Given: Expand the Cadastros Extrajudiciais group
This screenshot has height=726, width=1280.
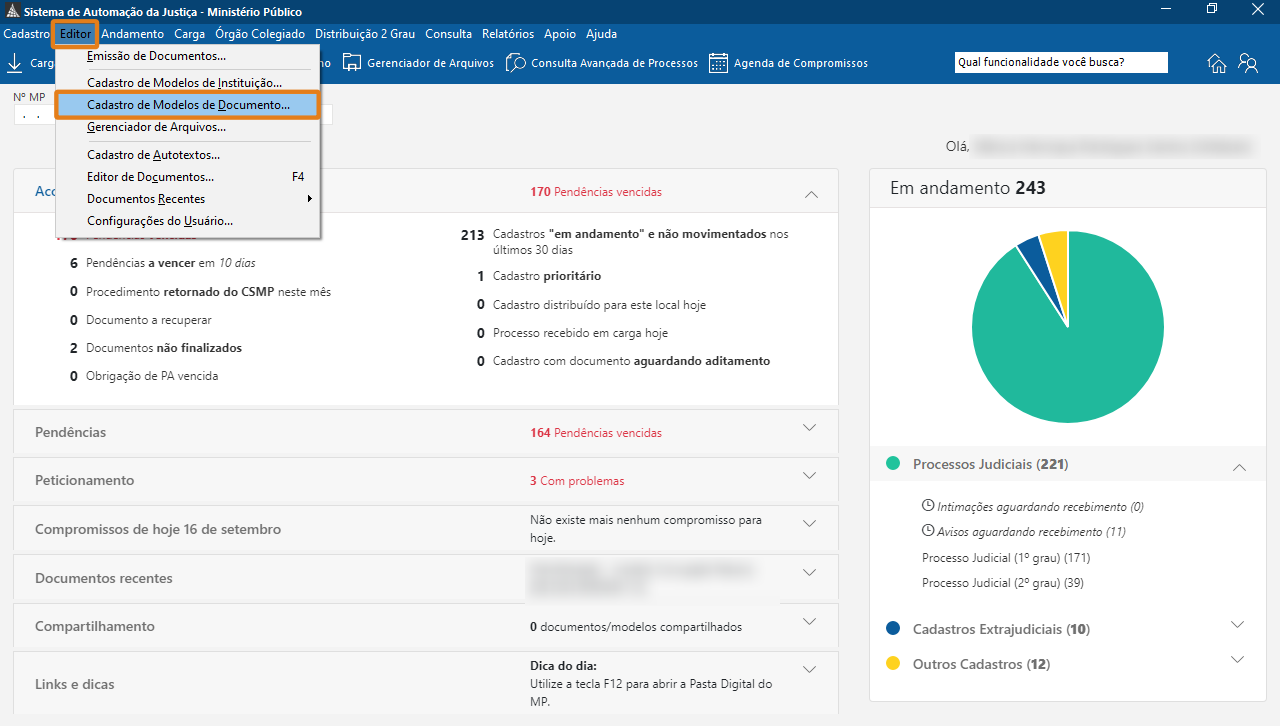Looking at the screenshot, I should [x=1238, y=624].
